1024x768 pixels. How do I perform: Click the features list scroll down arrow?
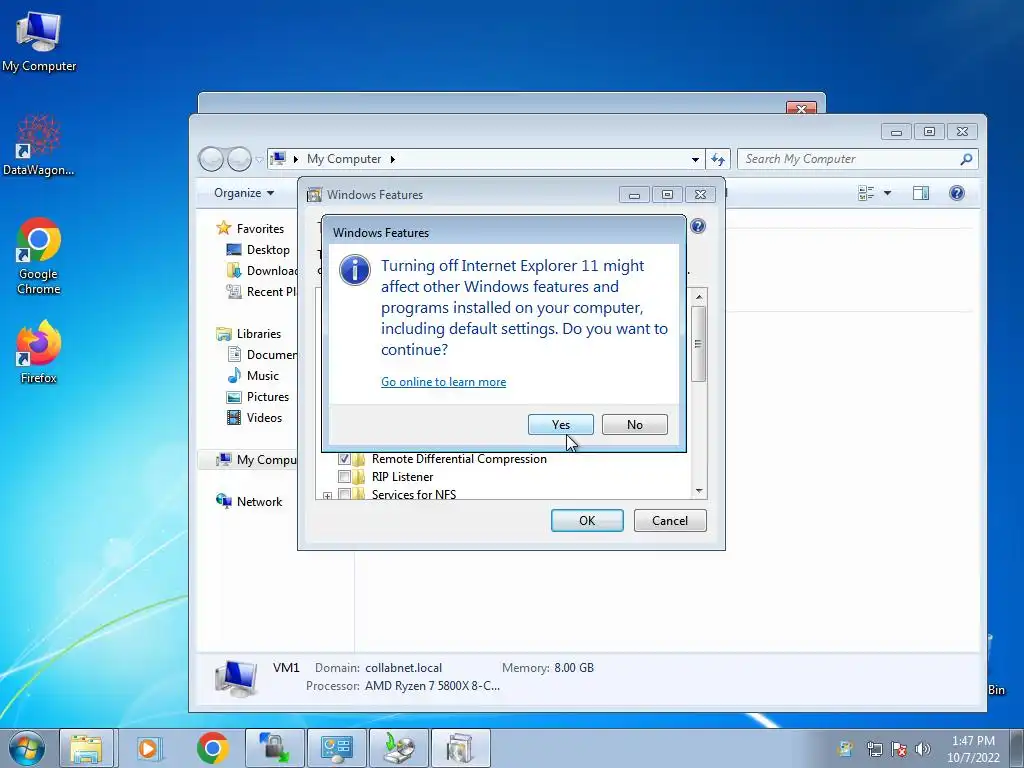[x=699, y=491]
